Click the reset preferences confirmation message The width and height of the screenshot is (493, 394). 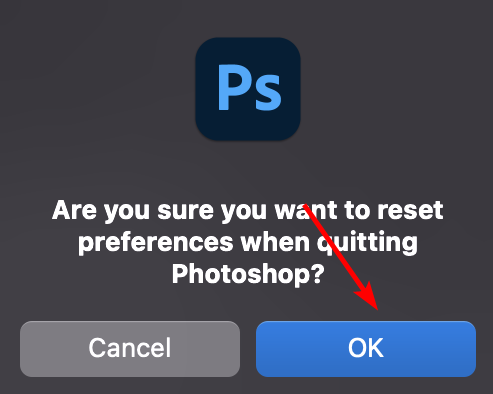pos(248,242)
